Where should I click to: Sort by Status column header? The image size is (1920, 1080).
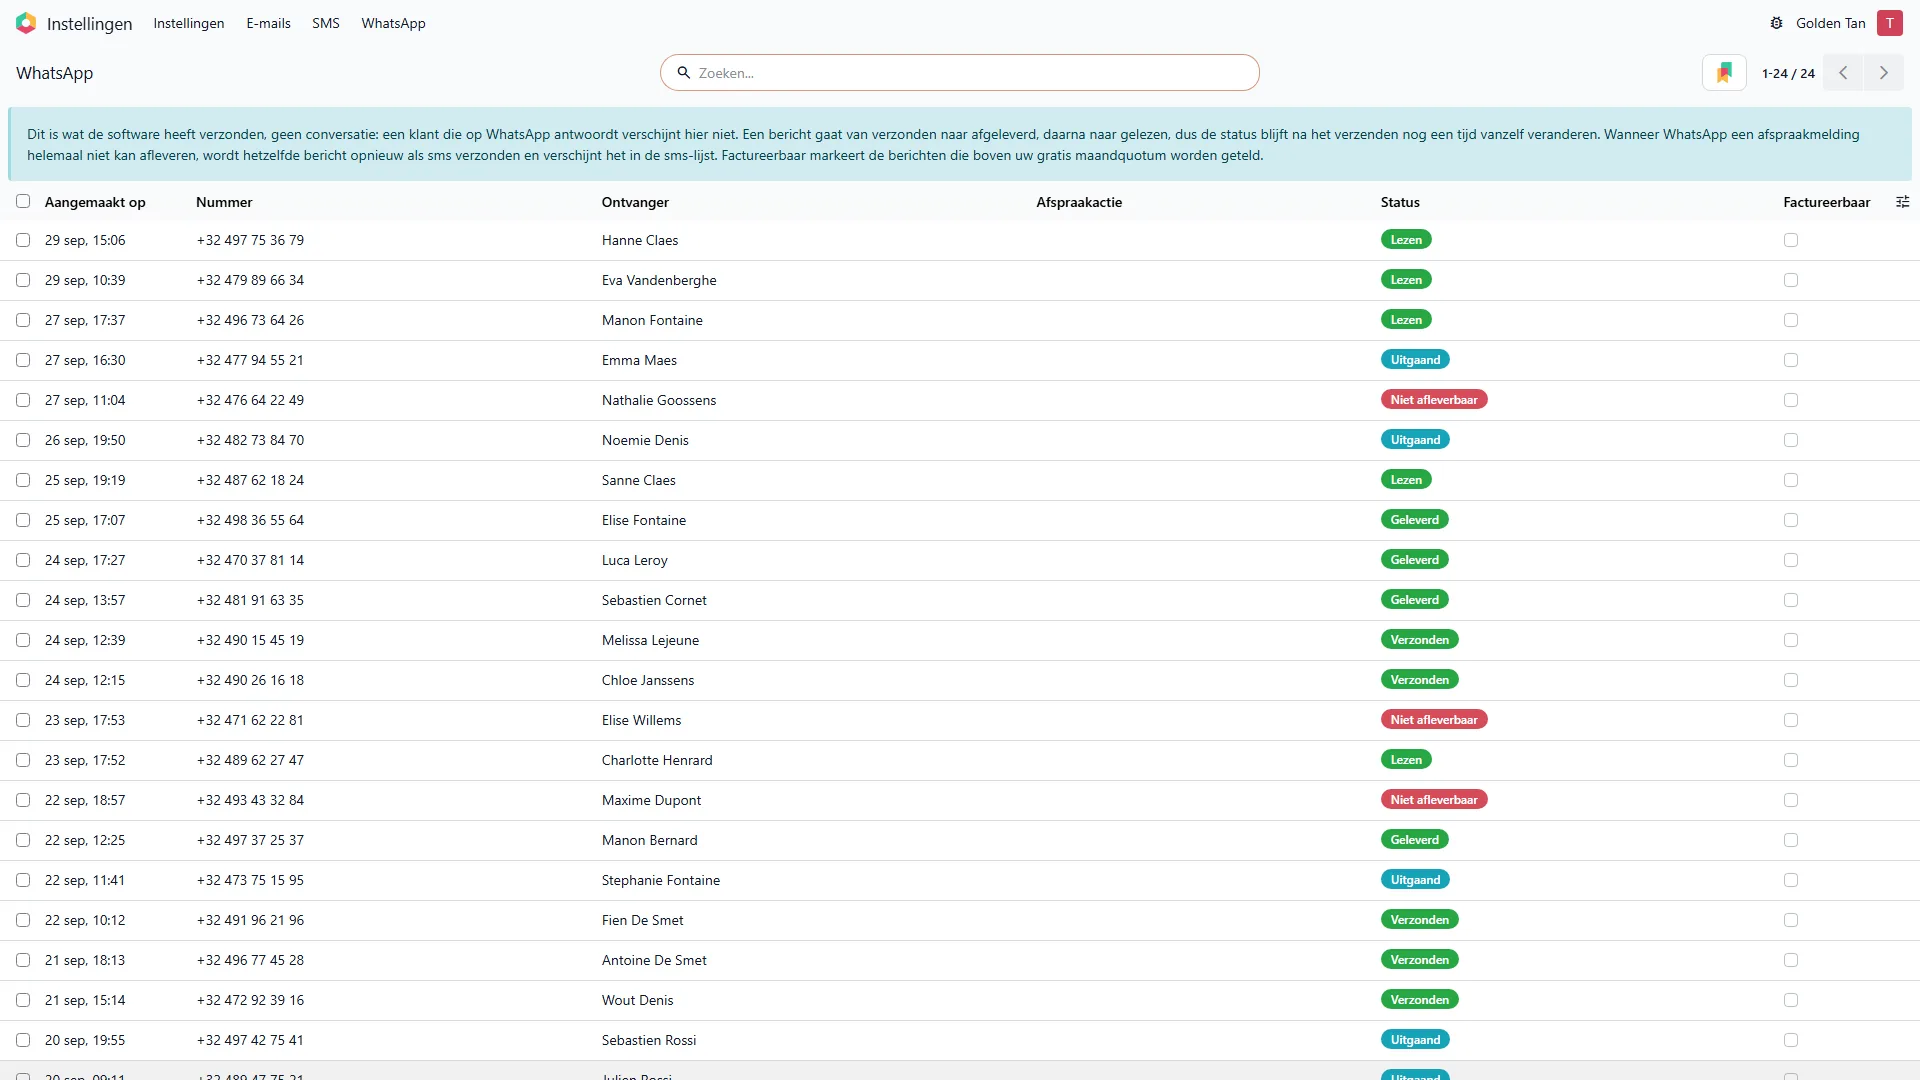[x=1400, y=202]
